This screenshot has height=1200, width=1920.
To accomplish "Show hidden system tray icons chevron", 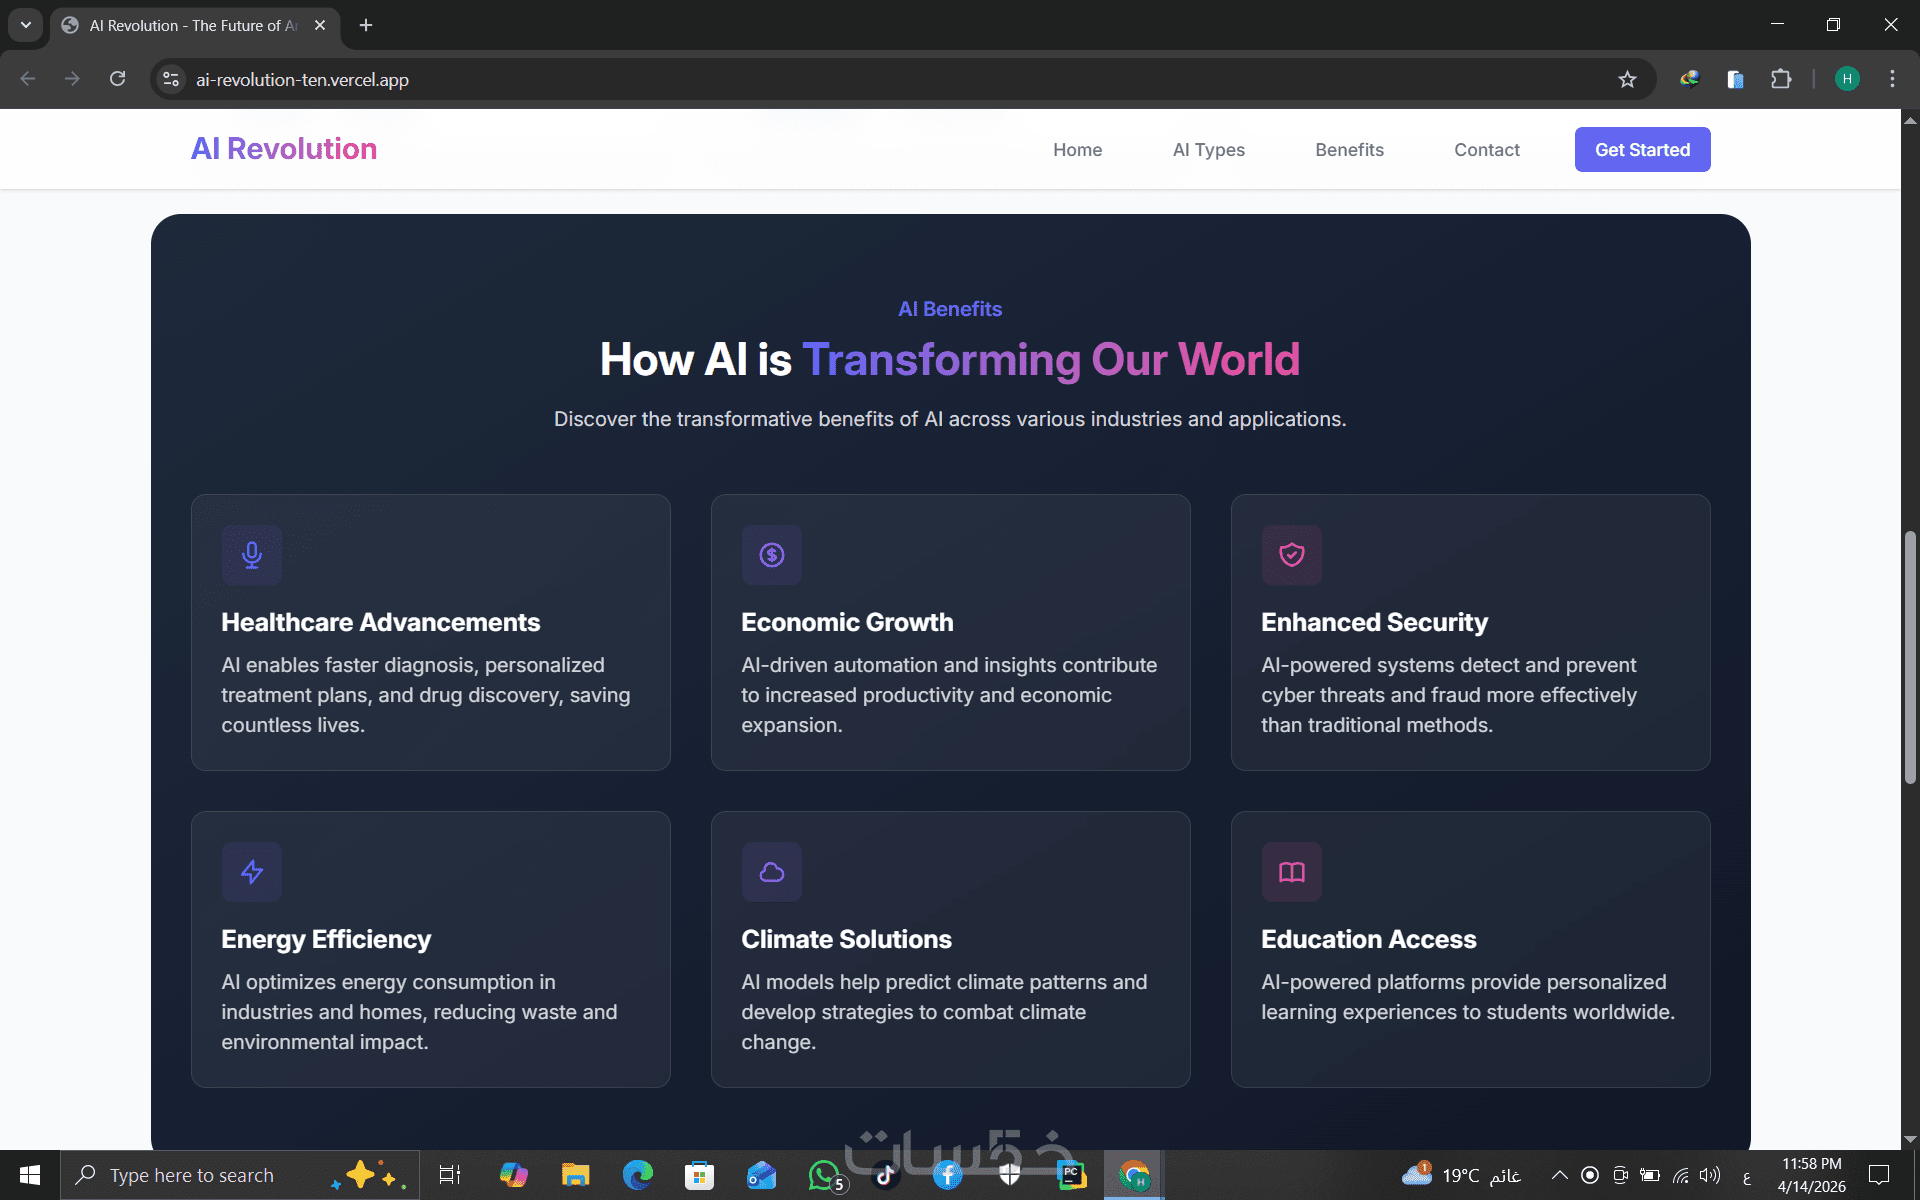I will point(1559,1175).
